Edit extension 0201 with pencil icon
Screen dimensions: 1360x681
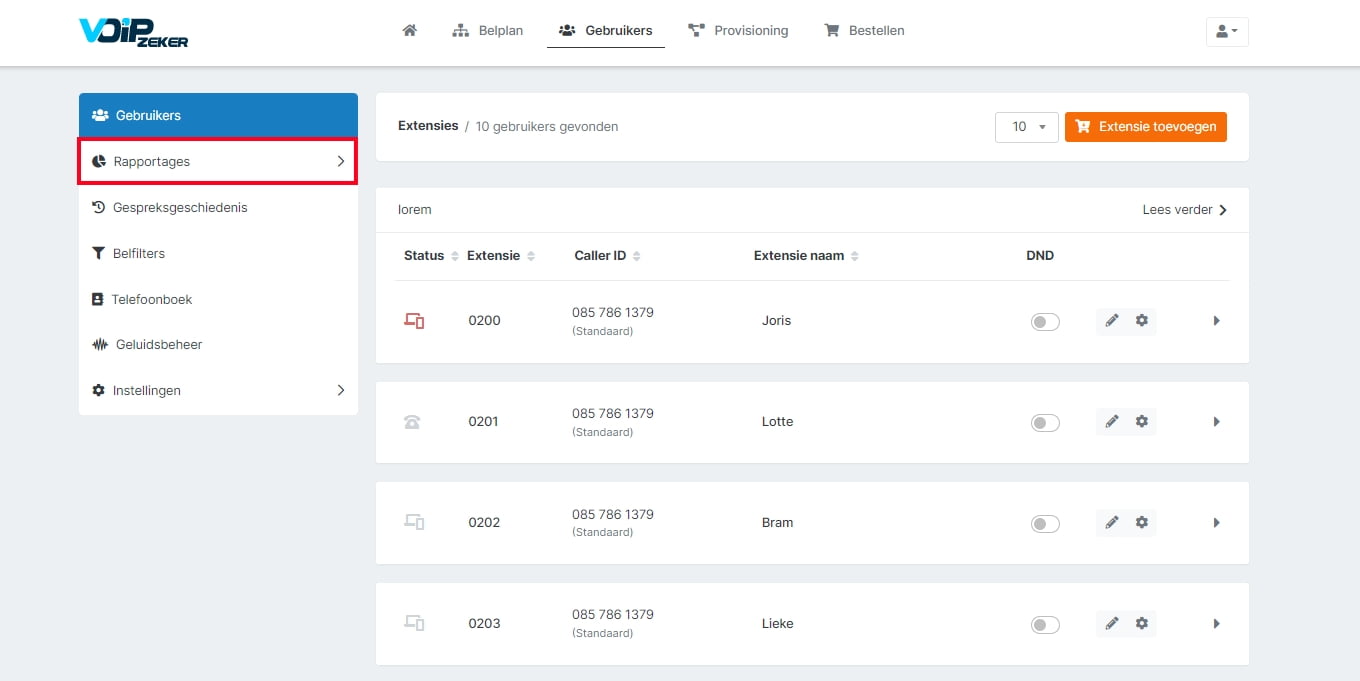tap(1112, 422)
